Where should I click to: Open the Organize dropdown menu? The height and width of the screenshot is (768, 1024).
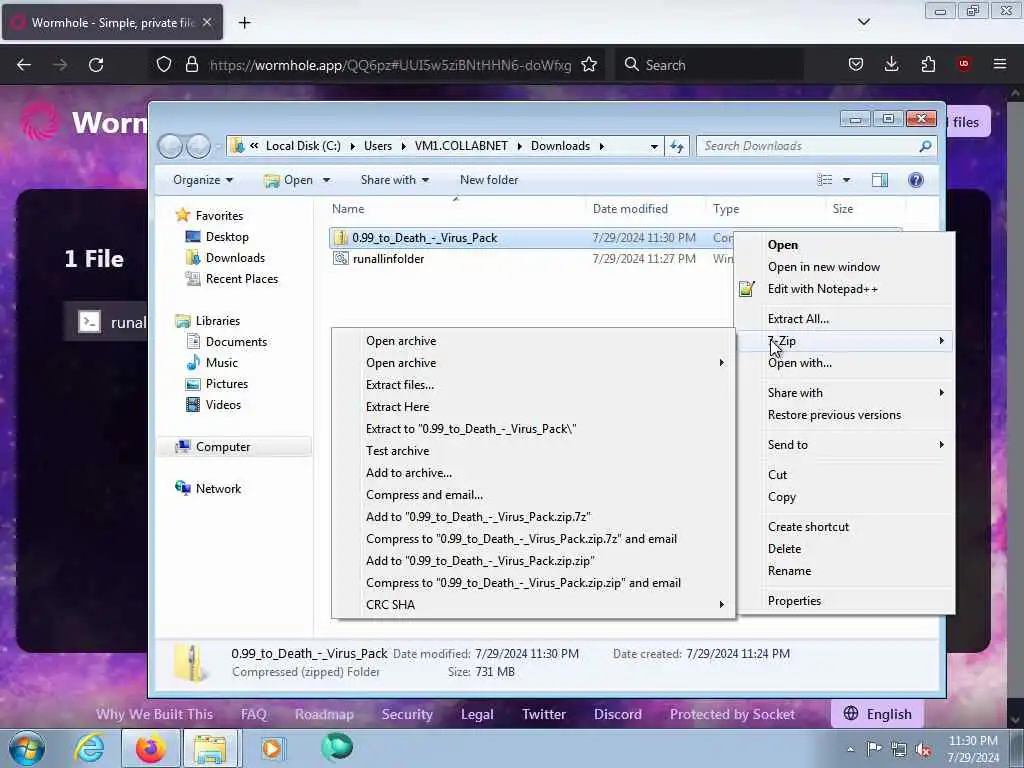coord(202,180)
